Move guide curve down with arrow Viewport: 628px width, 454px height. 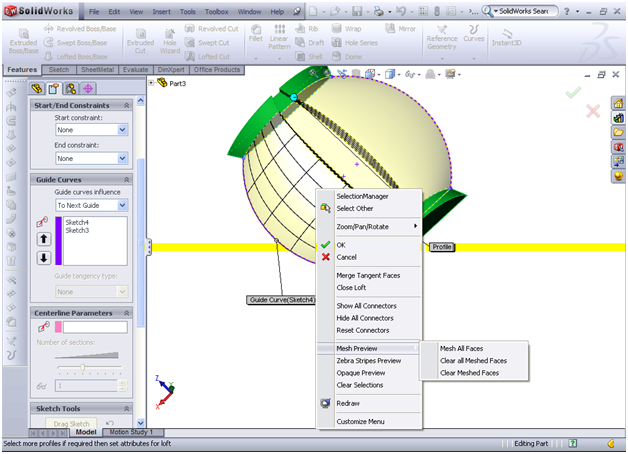click(x=44, y=257)
